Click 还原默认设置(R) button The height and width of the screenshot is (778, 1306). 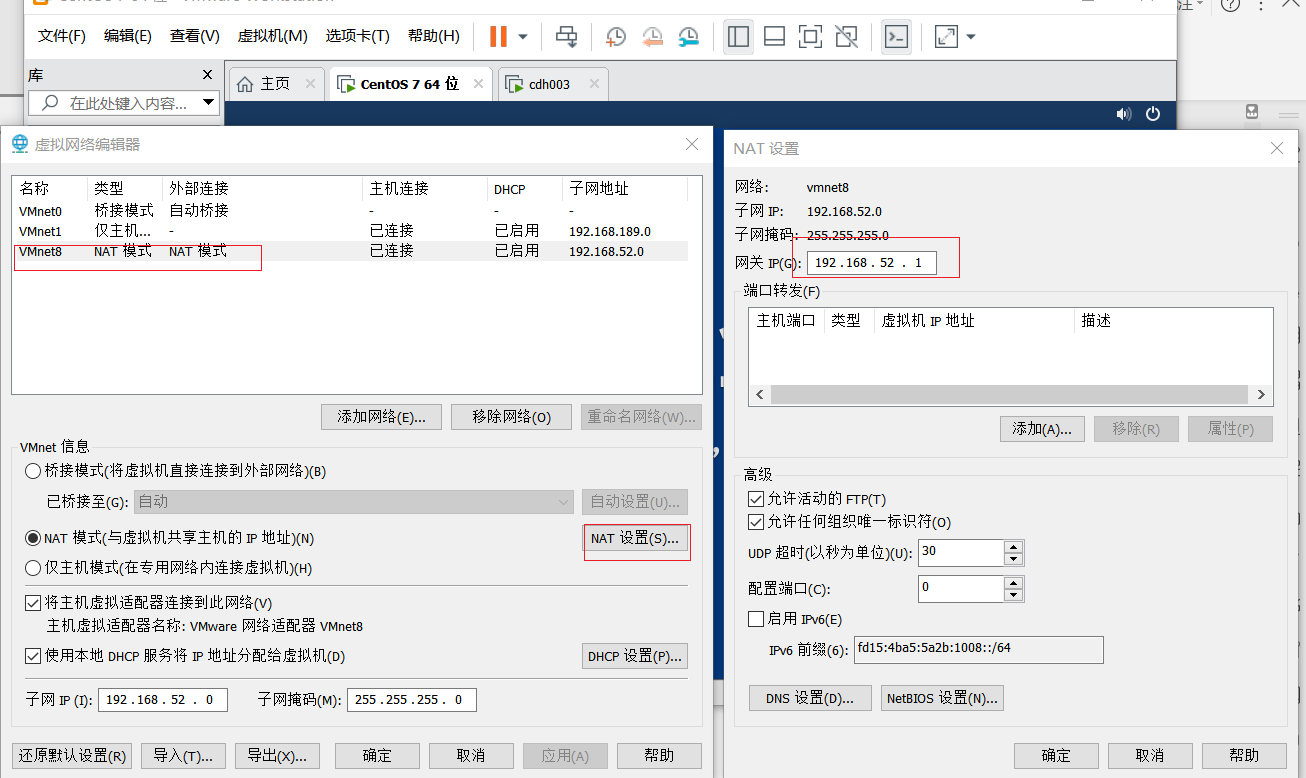coord(72,756)
